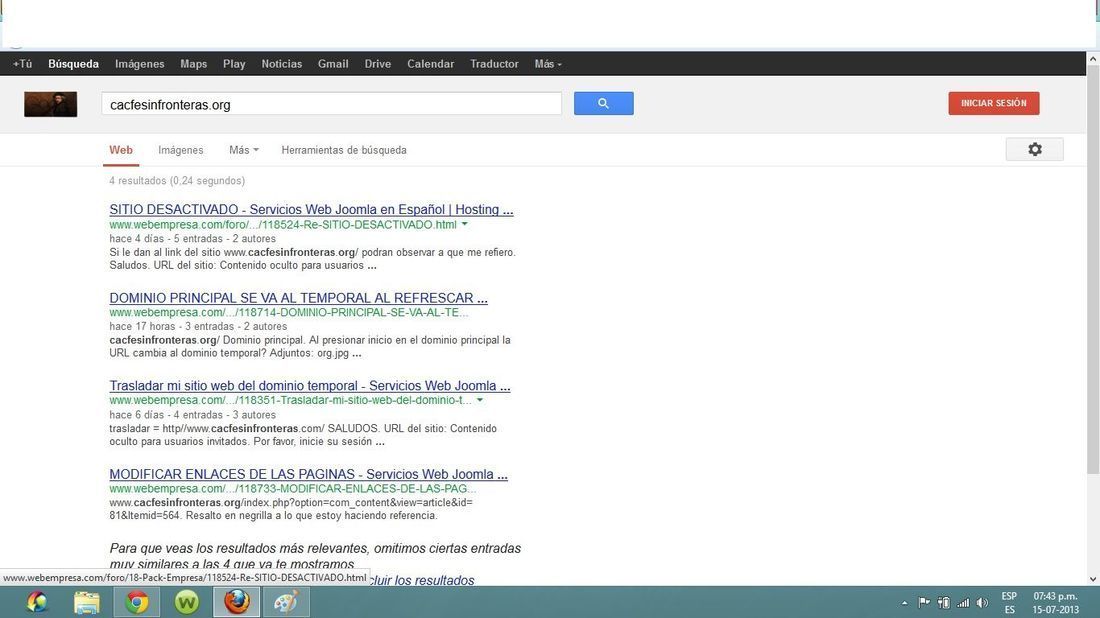This screenshot has height=618, width=1100.
Task: Click 'hace 4 días - 5 entradas' text
Action: [x=167, y=239]
